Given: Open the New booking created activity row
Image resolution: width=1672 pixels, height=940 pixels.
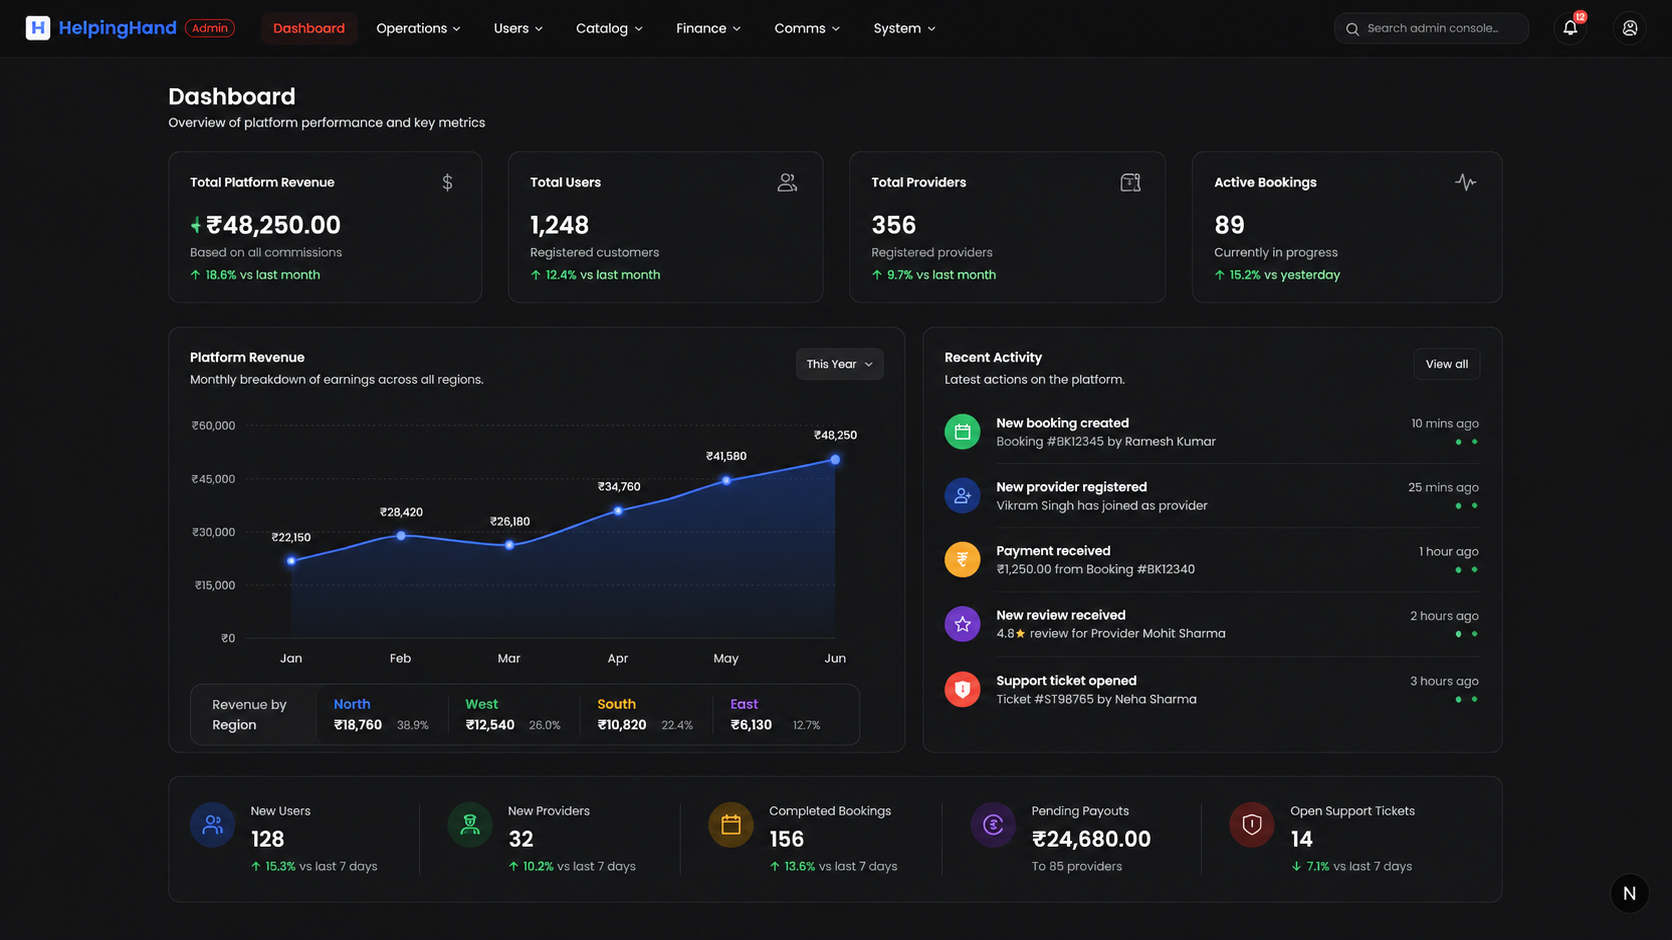Looking at the screenshot, I should point(1211,432).
